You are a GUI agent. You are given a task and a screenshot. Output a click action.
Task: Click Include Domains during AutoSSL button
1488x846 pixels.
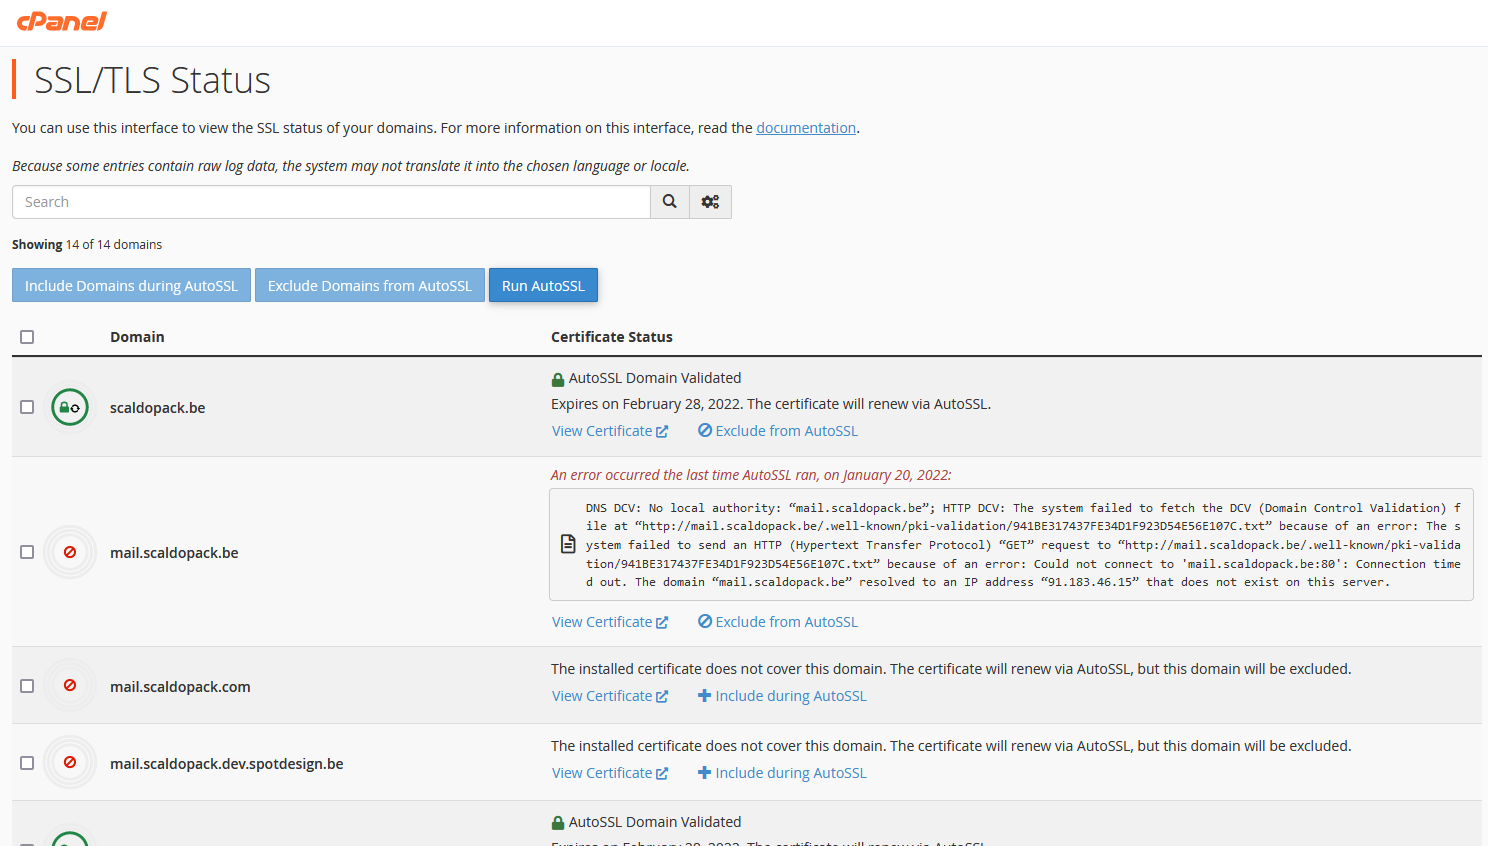[x=131, y=285]
